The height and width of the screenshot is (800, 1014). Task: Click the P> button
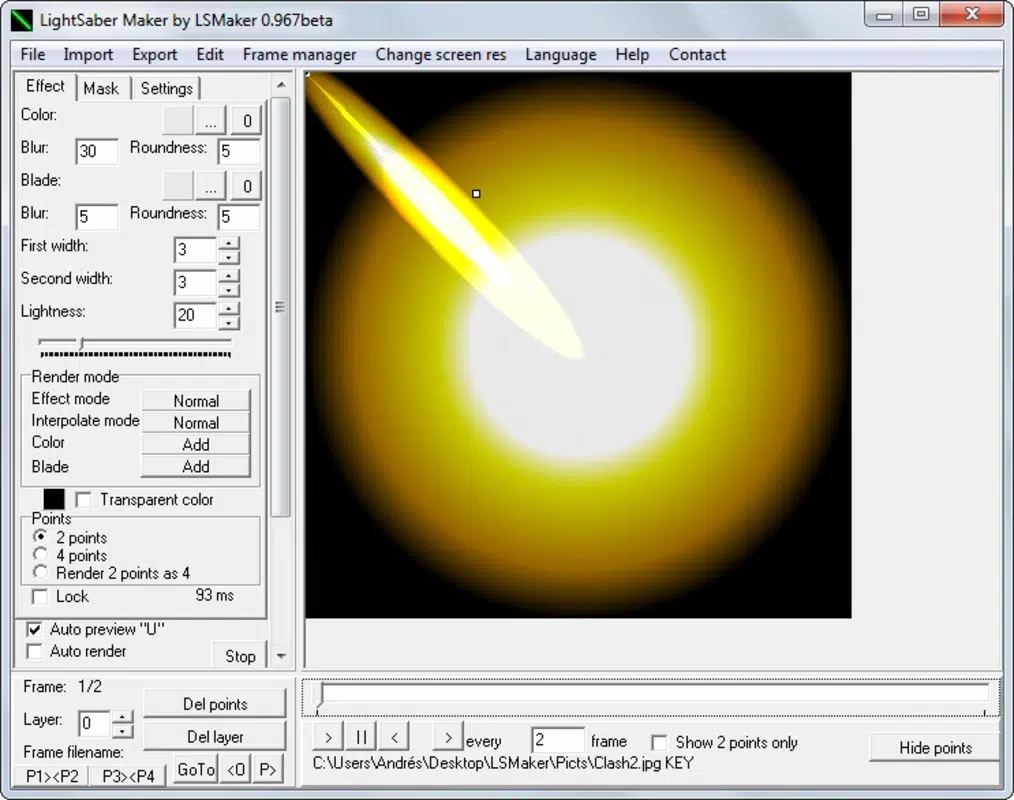[x=268, y=770]
